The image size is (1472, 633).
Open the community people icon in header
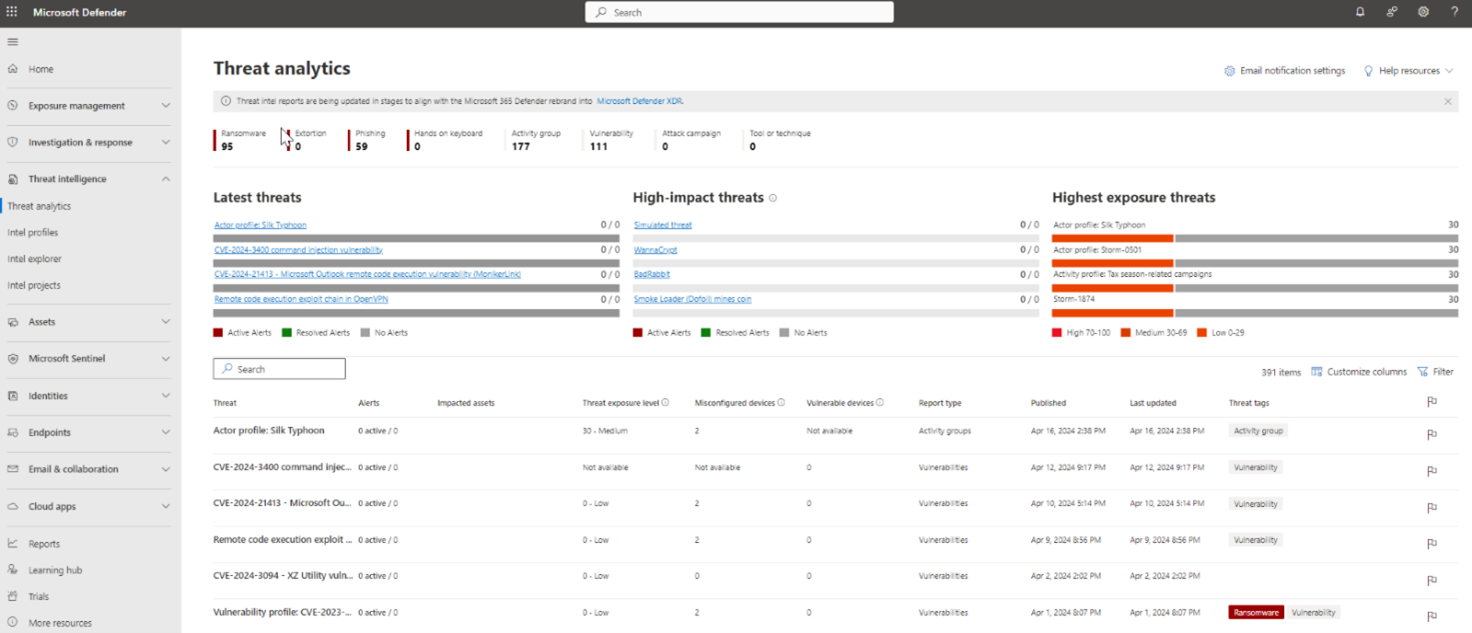1392,12
